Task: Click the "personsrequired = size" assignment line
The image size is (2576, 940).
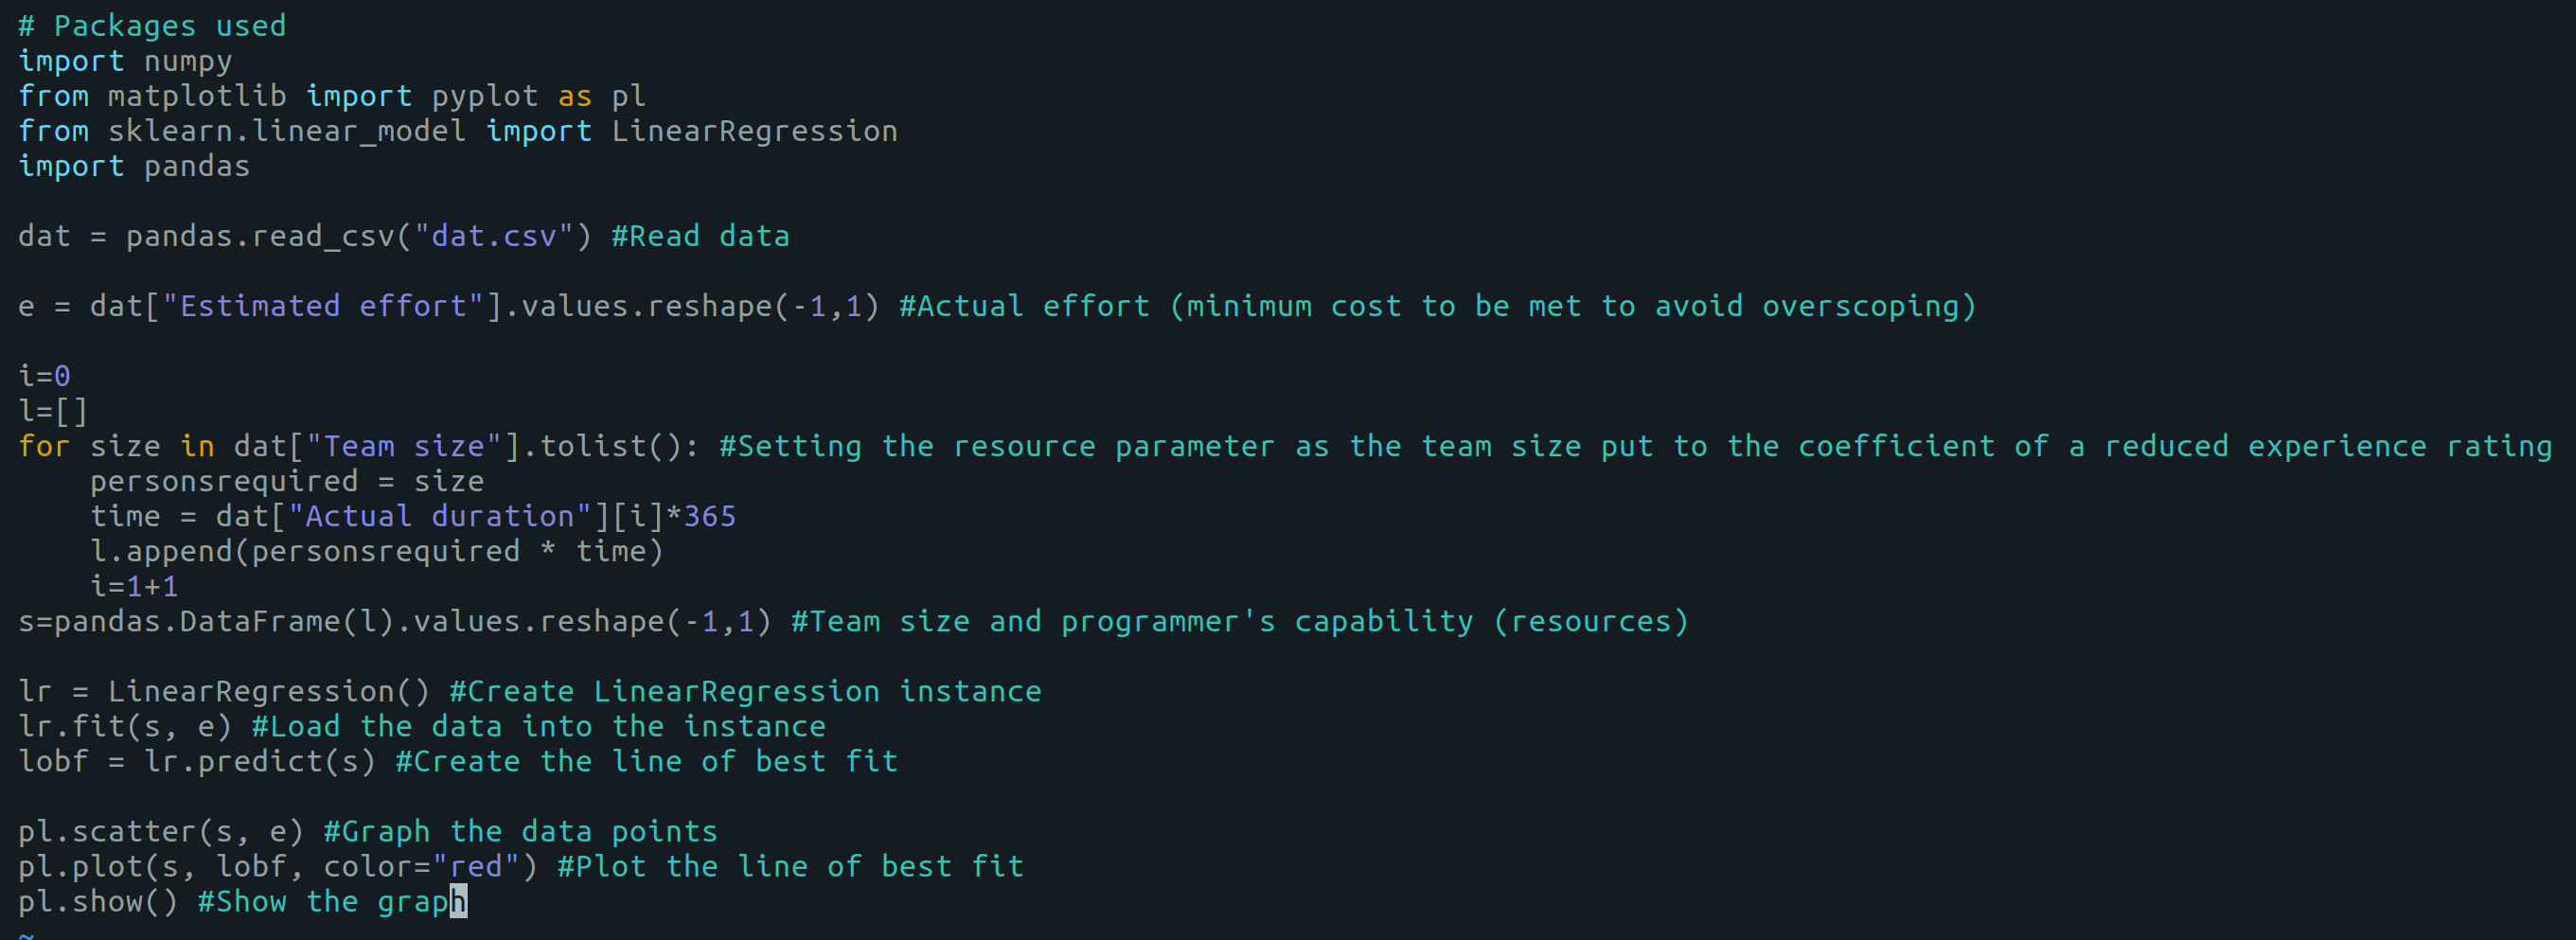Action: (287, 481)
